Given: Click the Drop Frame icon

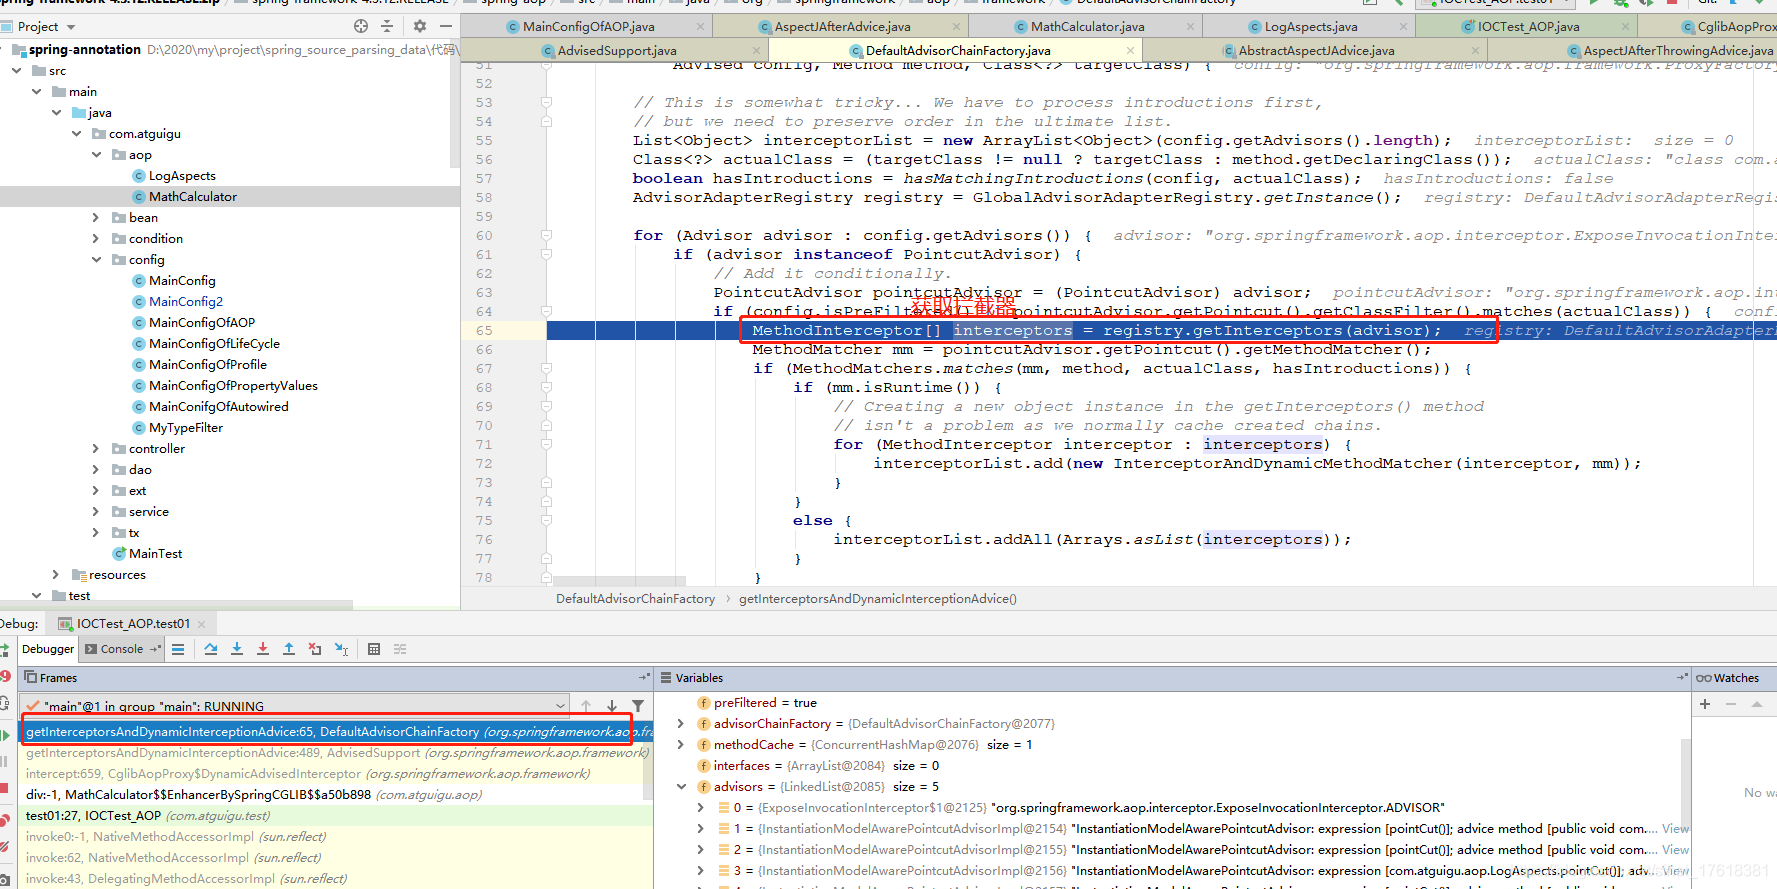Looking at the screenshot, I should [315, 649].
